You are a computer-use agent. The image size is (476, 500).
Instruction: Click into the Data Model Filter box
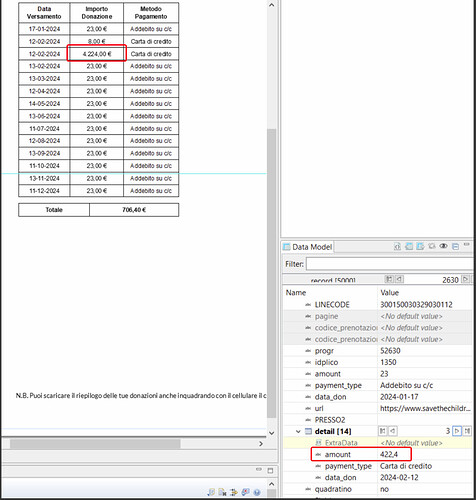(389, 264)
